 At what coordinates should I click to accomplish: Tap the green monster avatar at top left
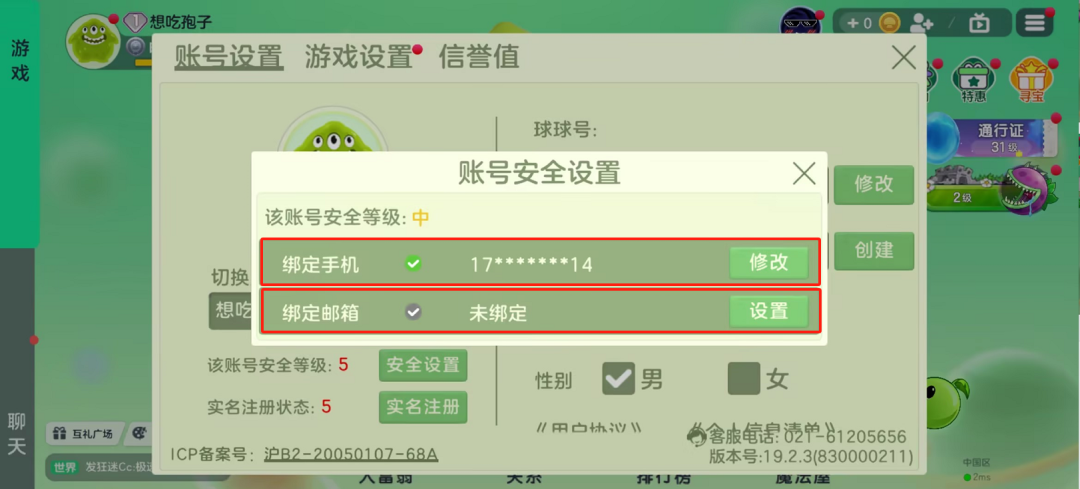click(93, 41)
